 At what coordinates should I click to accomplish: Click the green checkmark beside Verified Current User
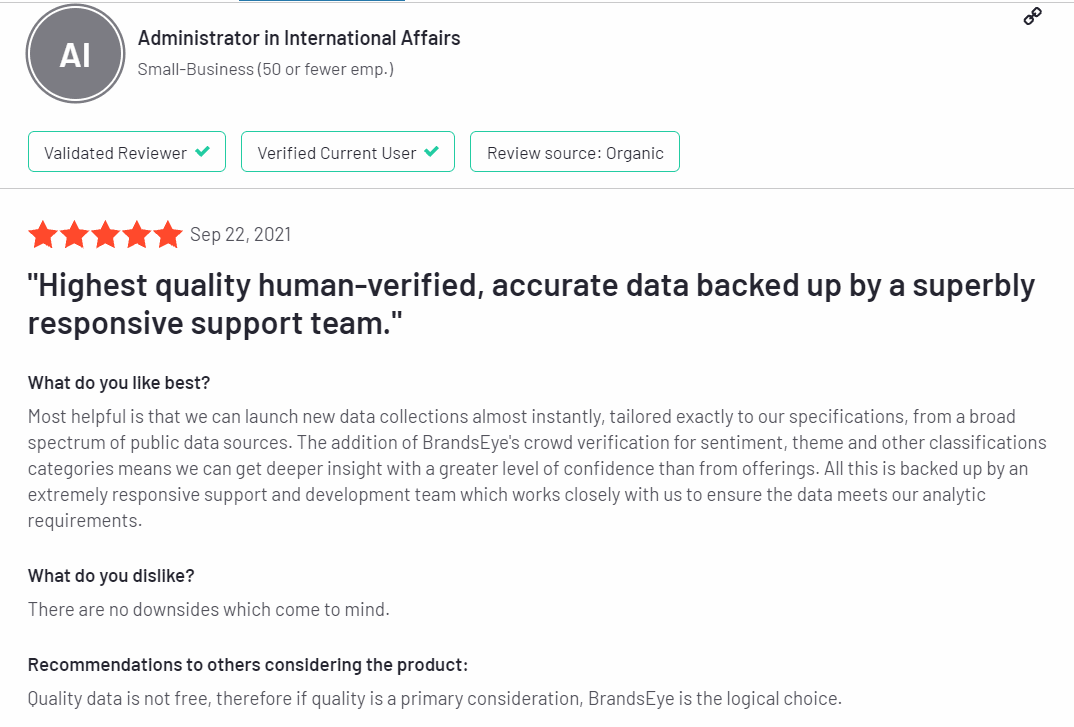(432, 151)
